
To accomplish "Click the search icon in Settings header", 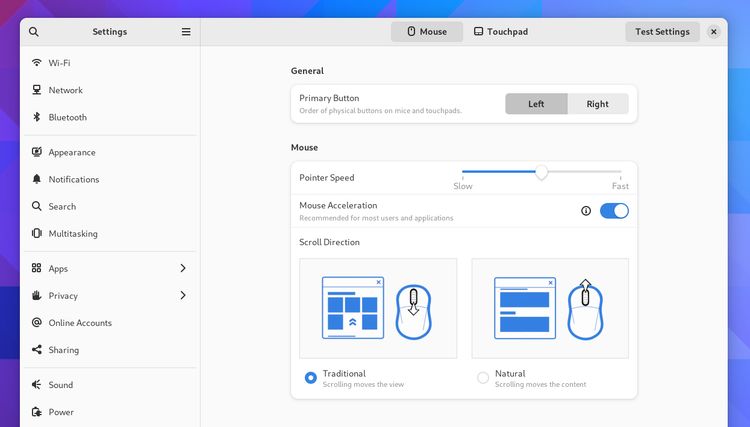I will [34, 32].
